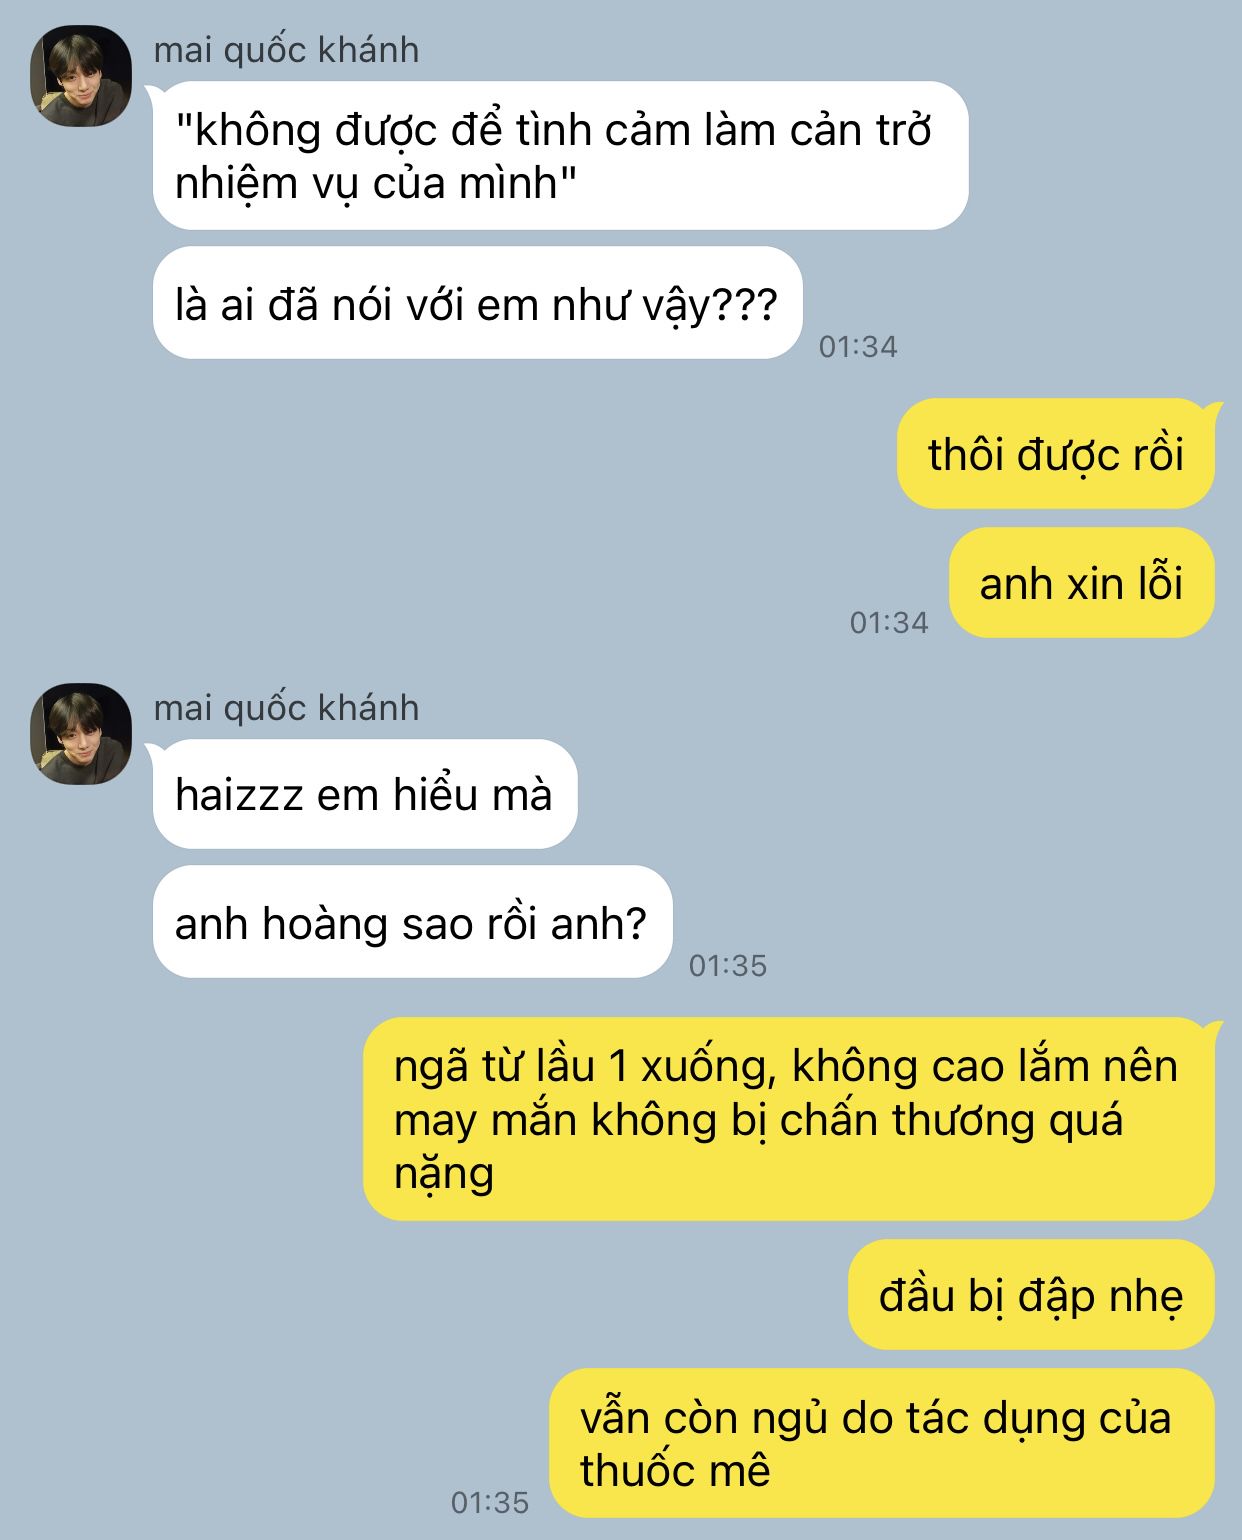This screenshot has height=1540, width=1242.
Task: Tap the "ngã từ lầu 1 xuống" message
Action: (x=788, y=1119)
